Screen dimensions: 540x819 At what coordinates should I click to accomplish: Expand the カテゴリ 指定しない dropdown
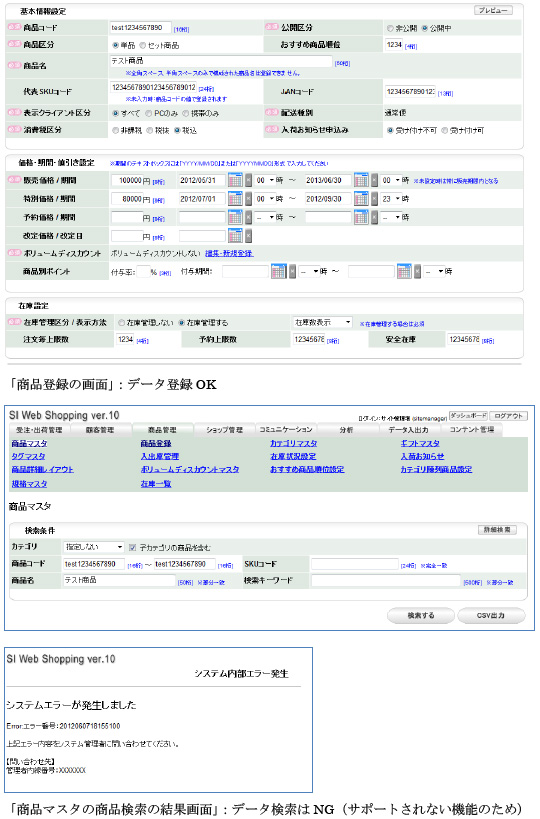pyautogui.click(x=93, y=547)
